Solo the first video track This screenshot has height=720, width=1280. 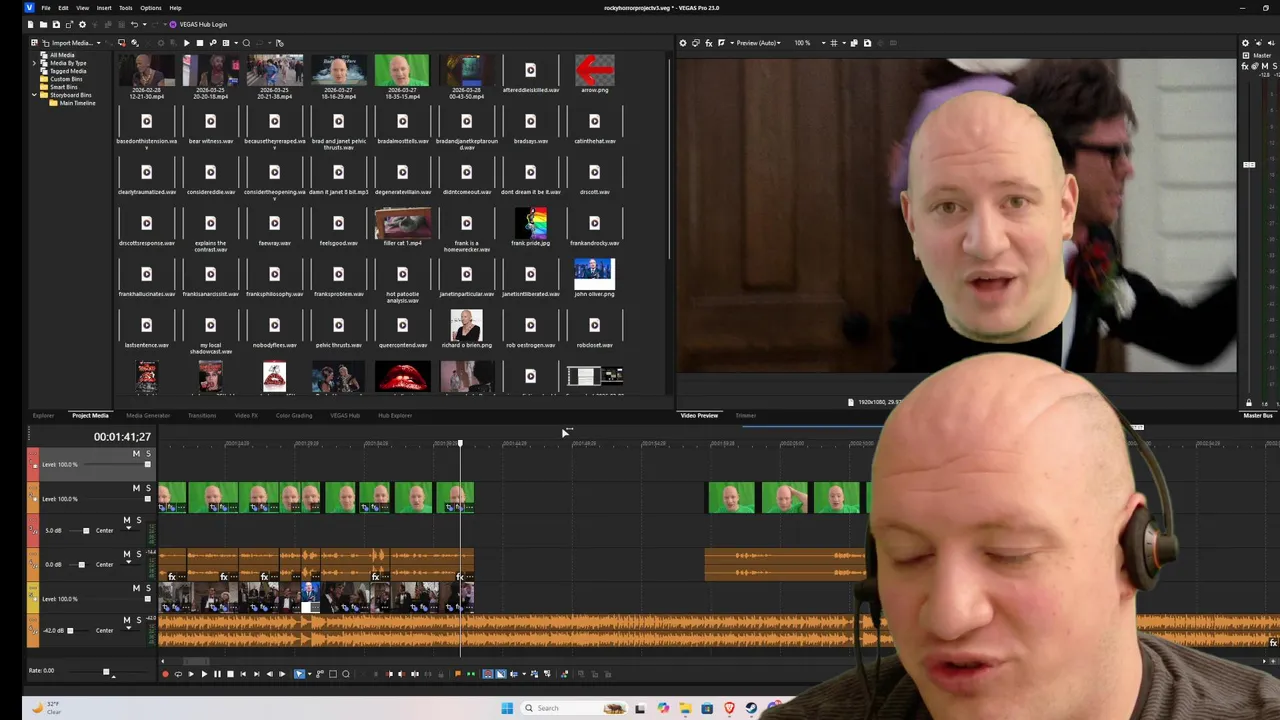click(x=148, y=454)
